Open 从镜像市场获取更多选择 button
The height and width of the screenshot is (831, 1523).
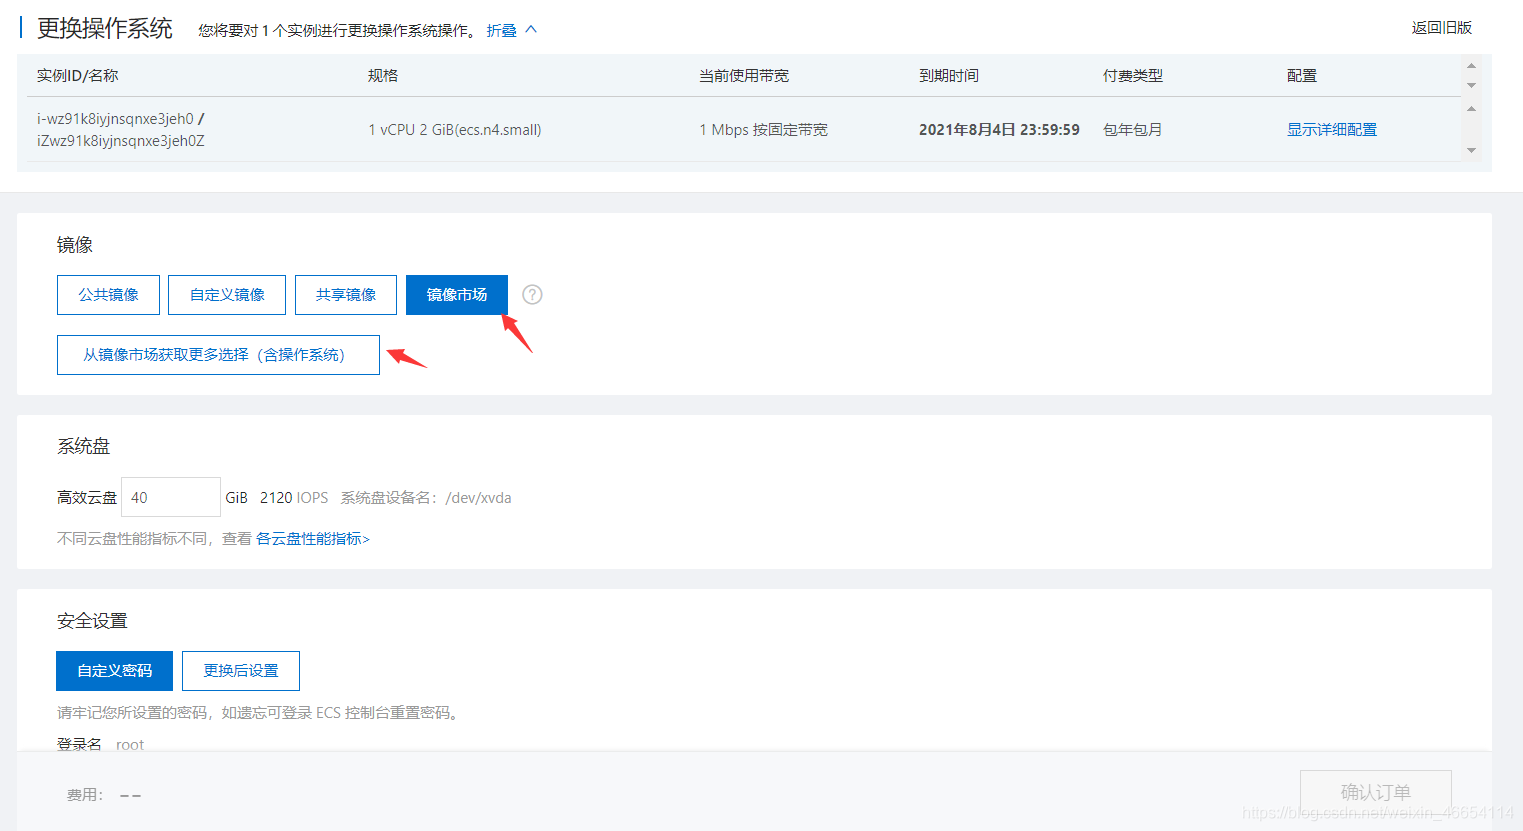tap(218, 355)
